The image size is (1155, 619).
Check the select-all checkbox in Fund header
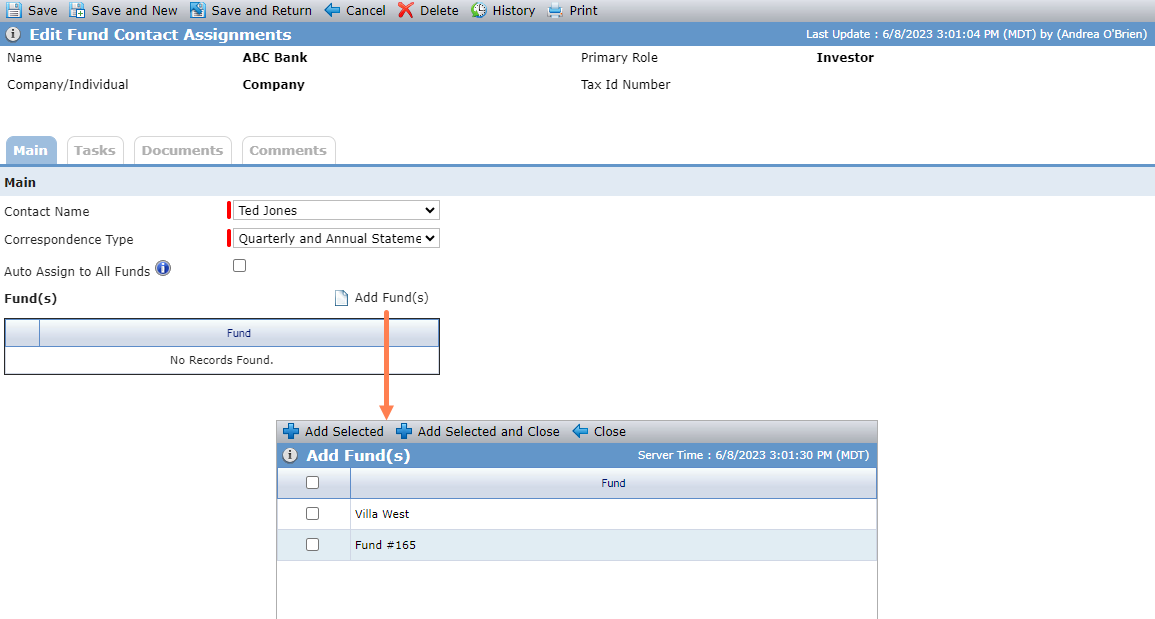coord(312,483)
